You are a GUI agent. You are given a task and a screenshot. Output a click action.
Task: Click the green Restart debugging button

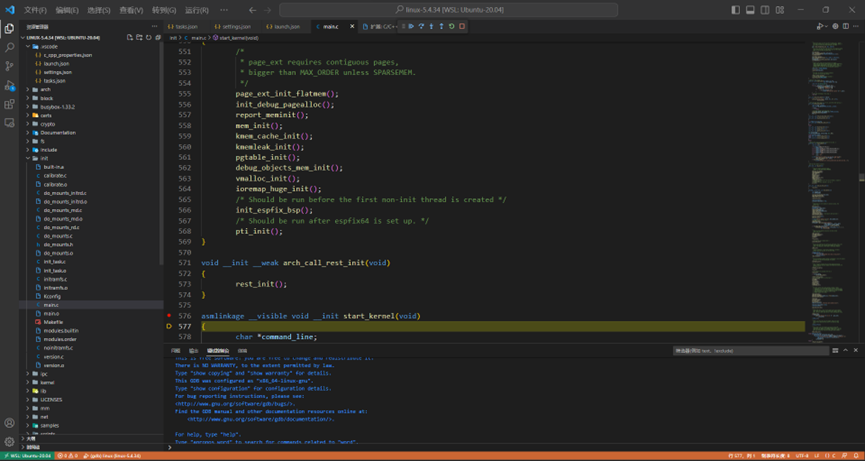452,27
